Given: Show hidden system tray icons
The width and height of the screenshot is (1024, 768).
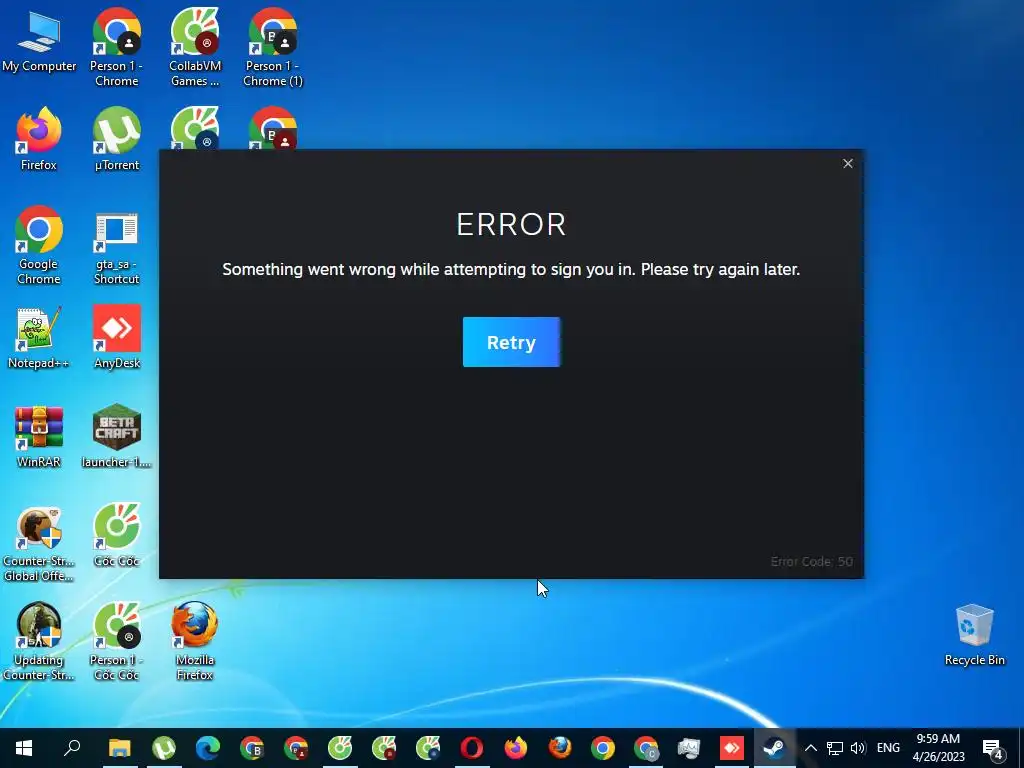Looking at the screenshot, I should point(810,748).
